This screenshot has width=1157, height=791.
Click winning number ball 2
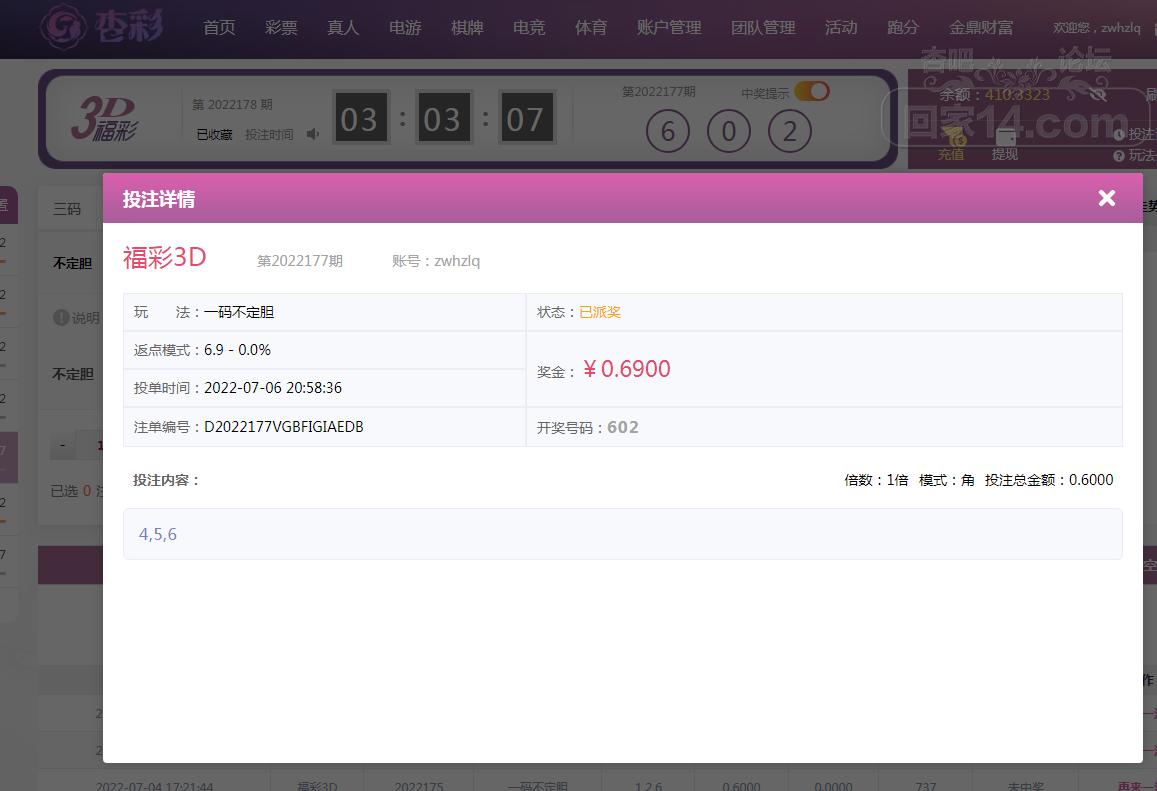[790, 131]
